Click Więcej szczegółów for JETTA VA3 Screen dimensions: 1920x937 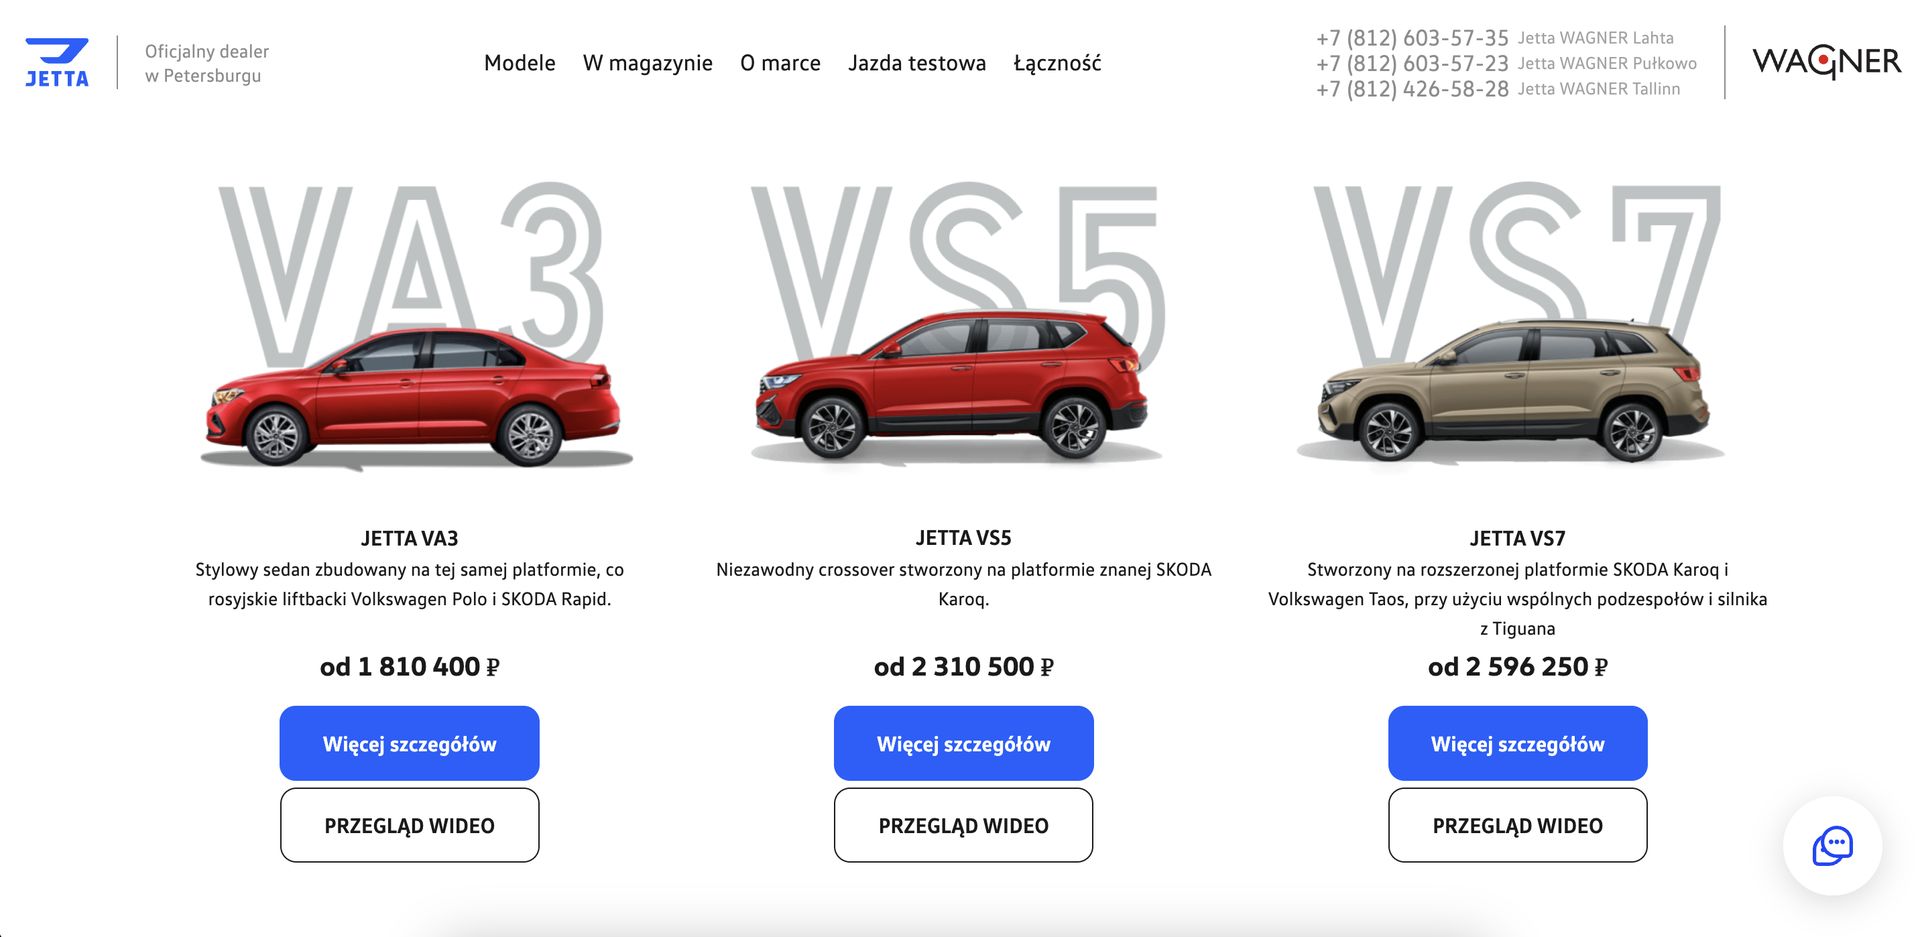[x=409, y=743]
